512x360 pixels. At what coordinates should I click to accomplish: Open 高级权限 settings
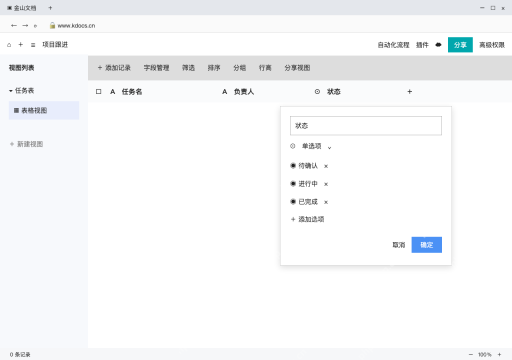pyautogui.click(x=492, y=45)
